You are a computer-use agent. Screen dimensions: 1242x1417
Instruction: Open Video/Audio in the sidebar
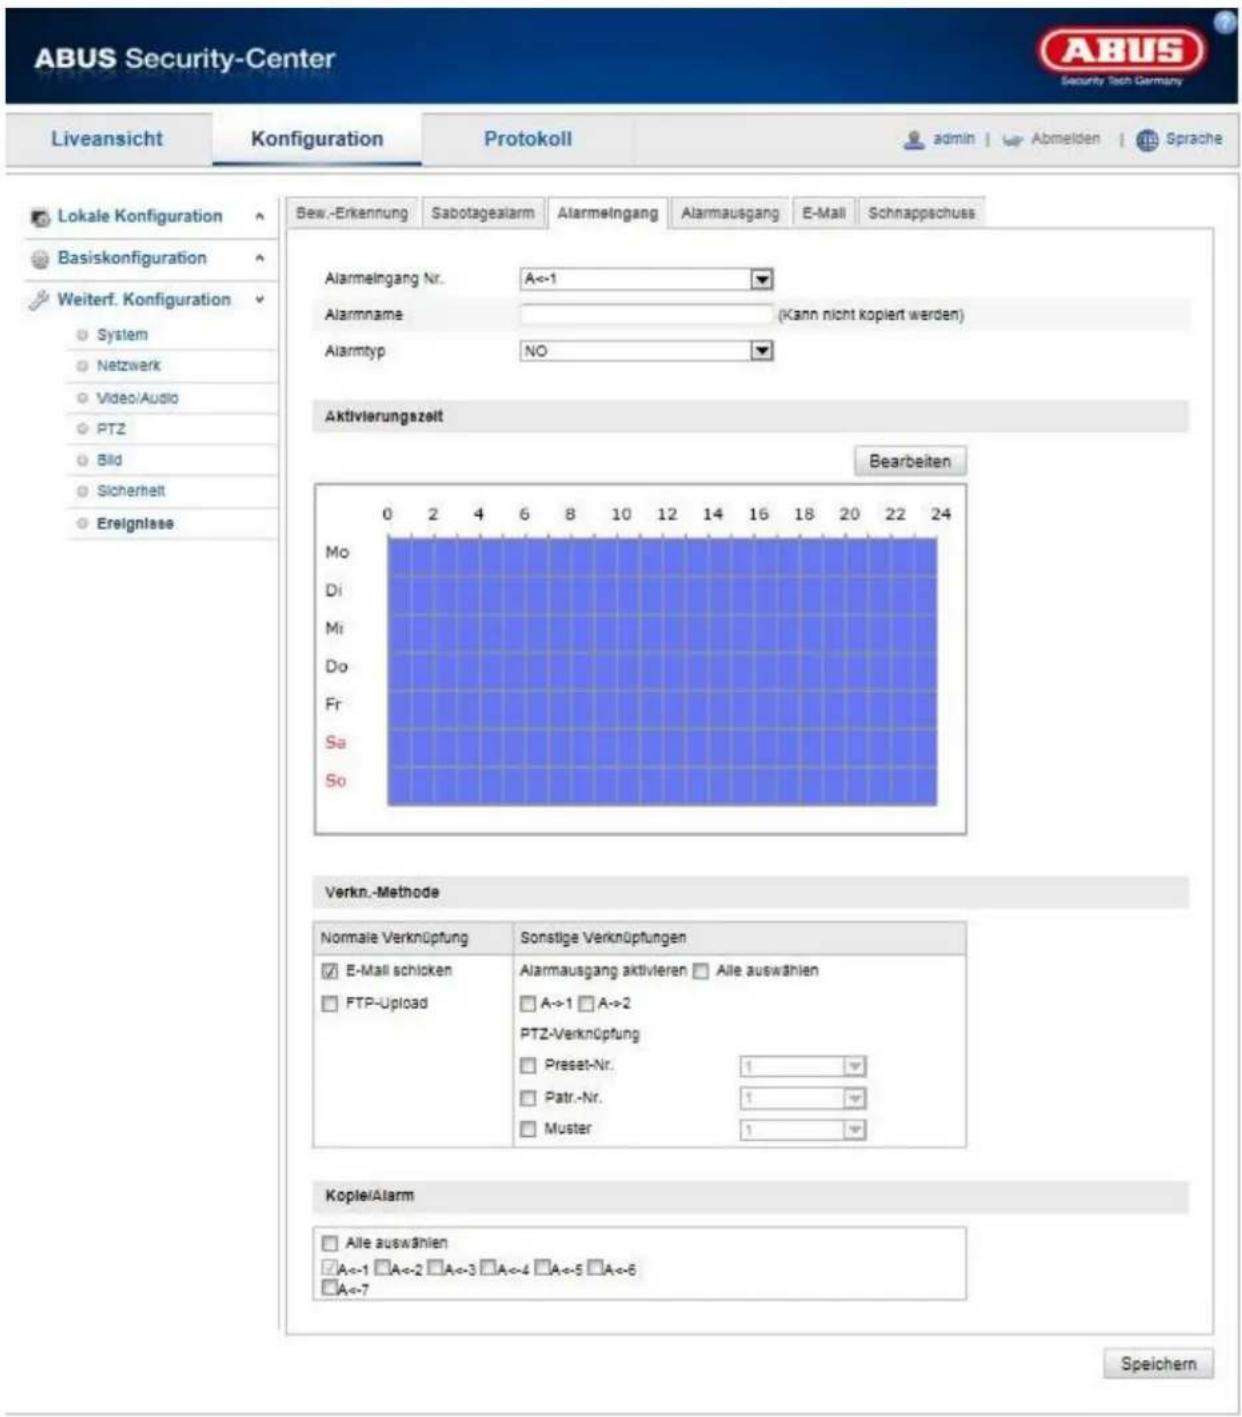pos(137,398)
